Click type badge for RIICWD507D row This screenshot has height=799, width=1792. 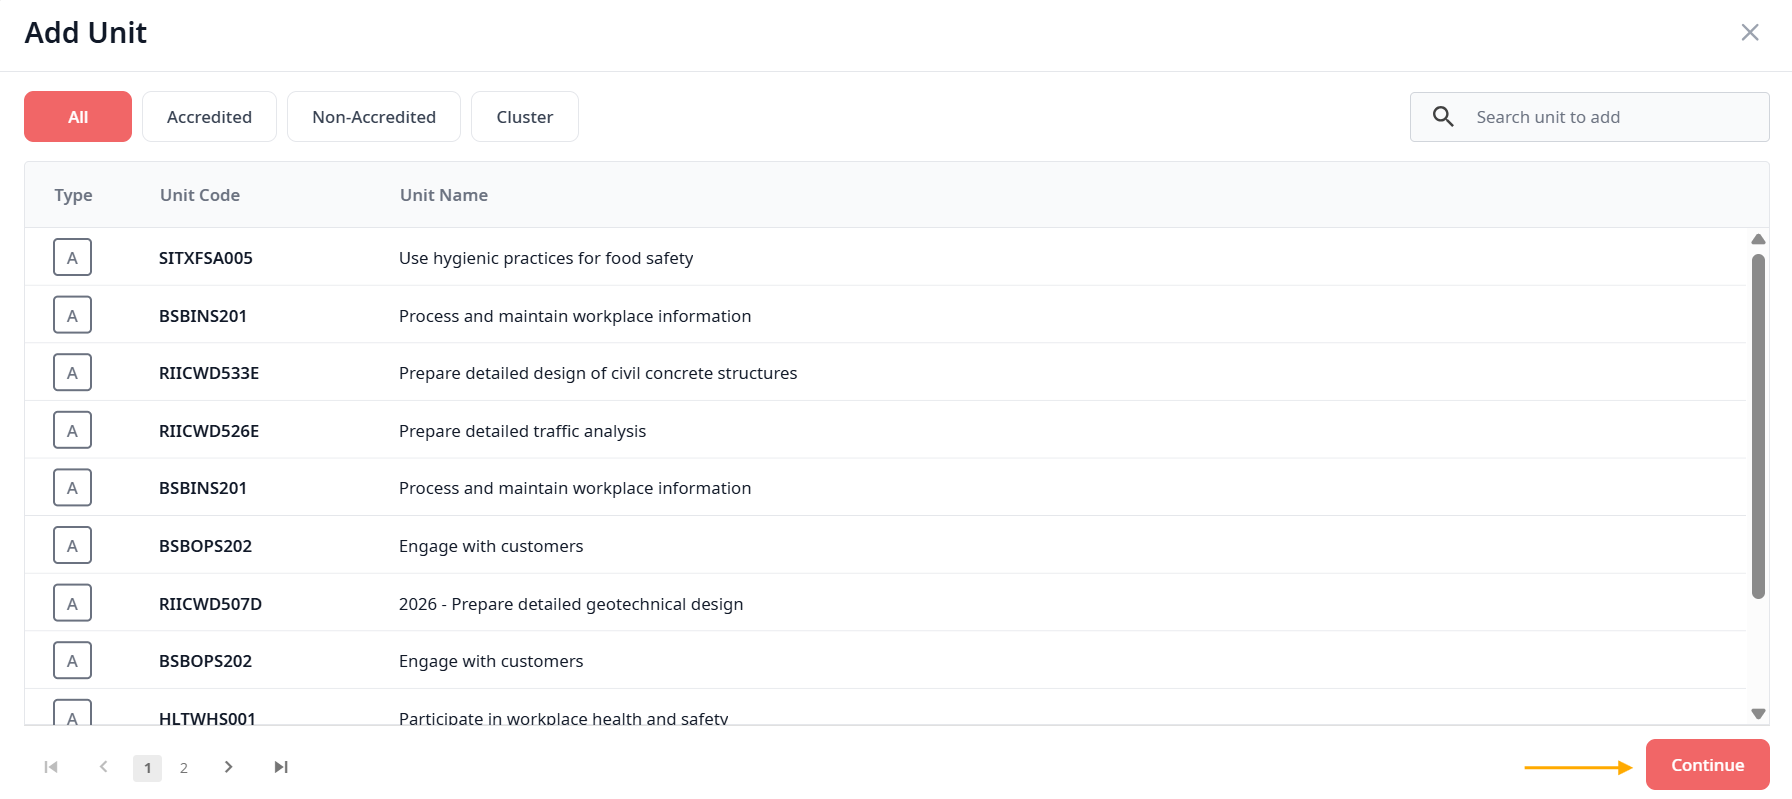(72, 604)
